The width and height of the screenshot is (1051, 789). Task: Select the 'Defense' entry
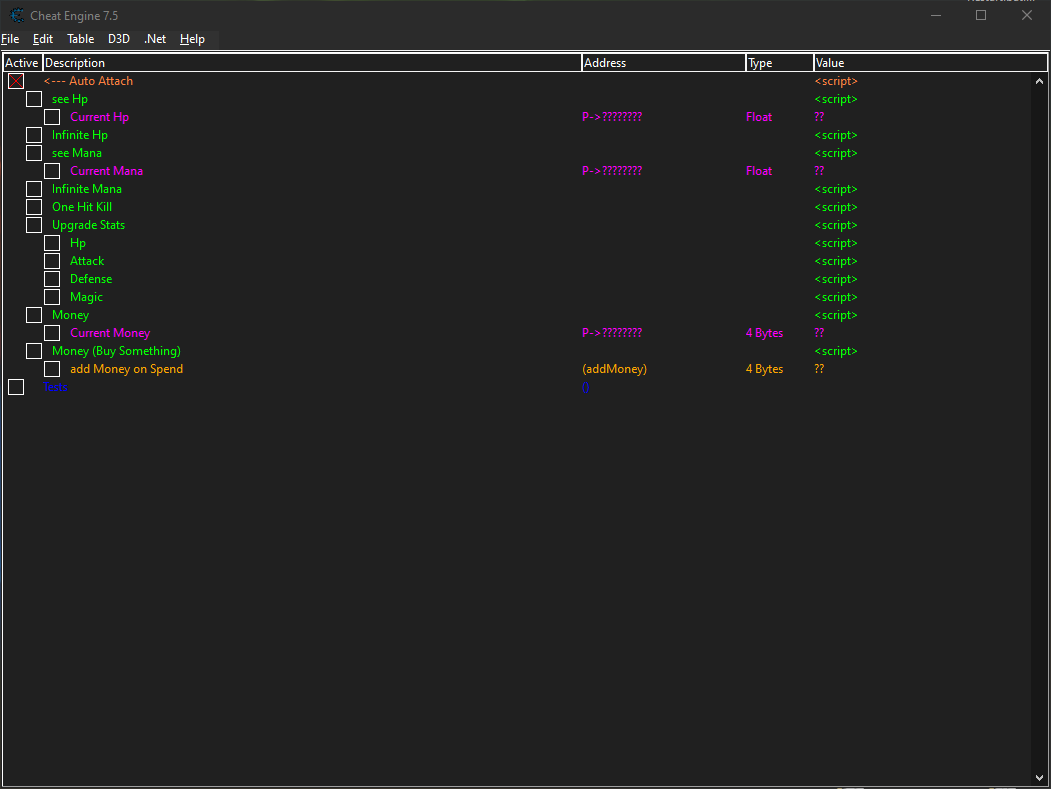(x=91, y=279)
